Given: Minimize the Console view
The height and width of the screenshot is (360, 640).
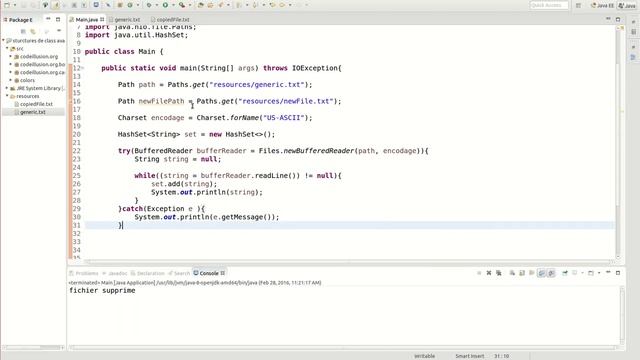Looking at the screenshot, I should [x=608, y=273].
